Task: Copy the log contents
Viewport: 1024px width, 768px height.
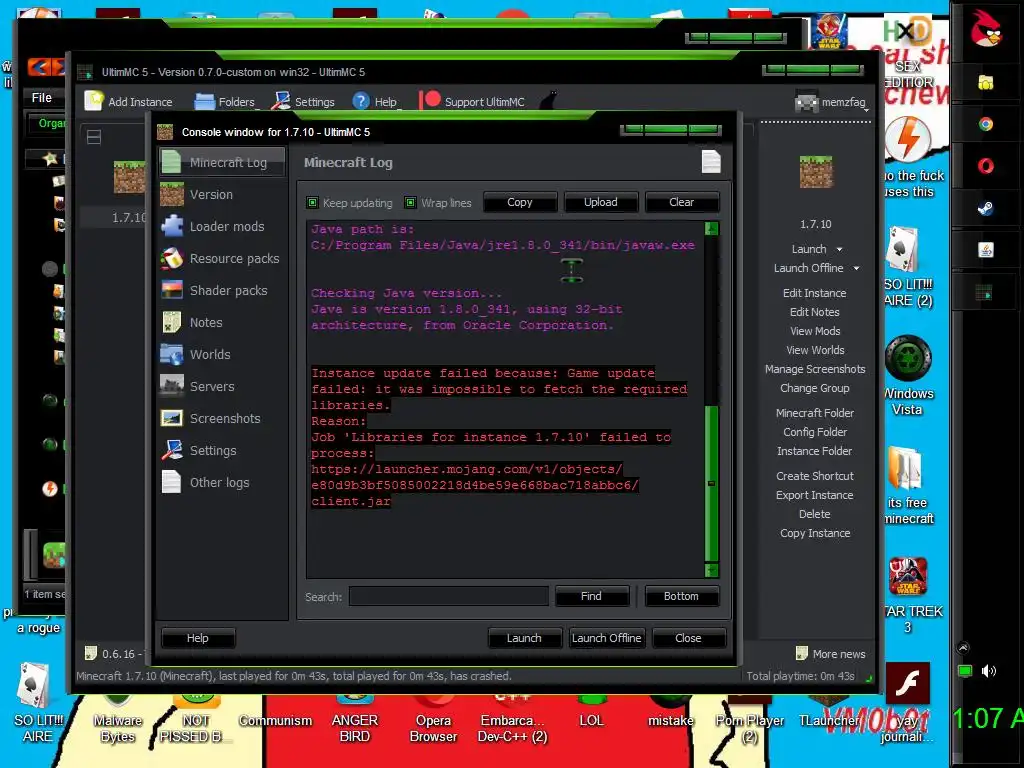Action: point(520,202)
